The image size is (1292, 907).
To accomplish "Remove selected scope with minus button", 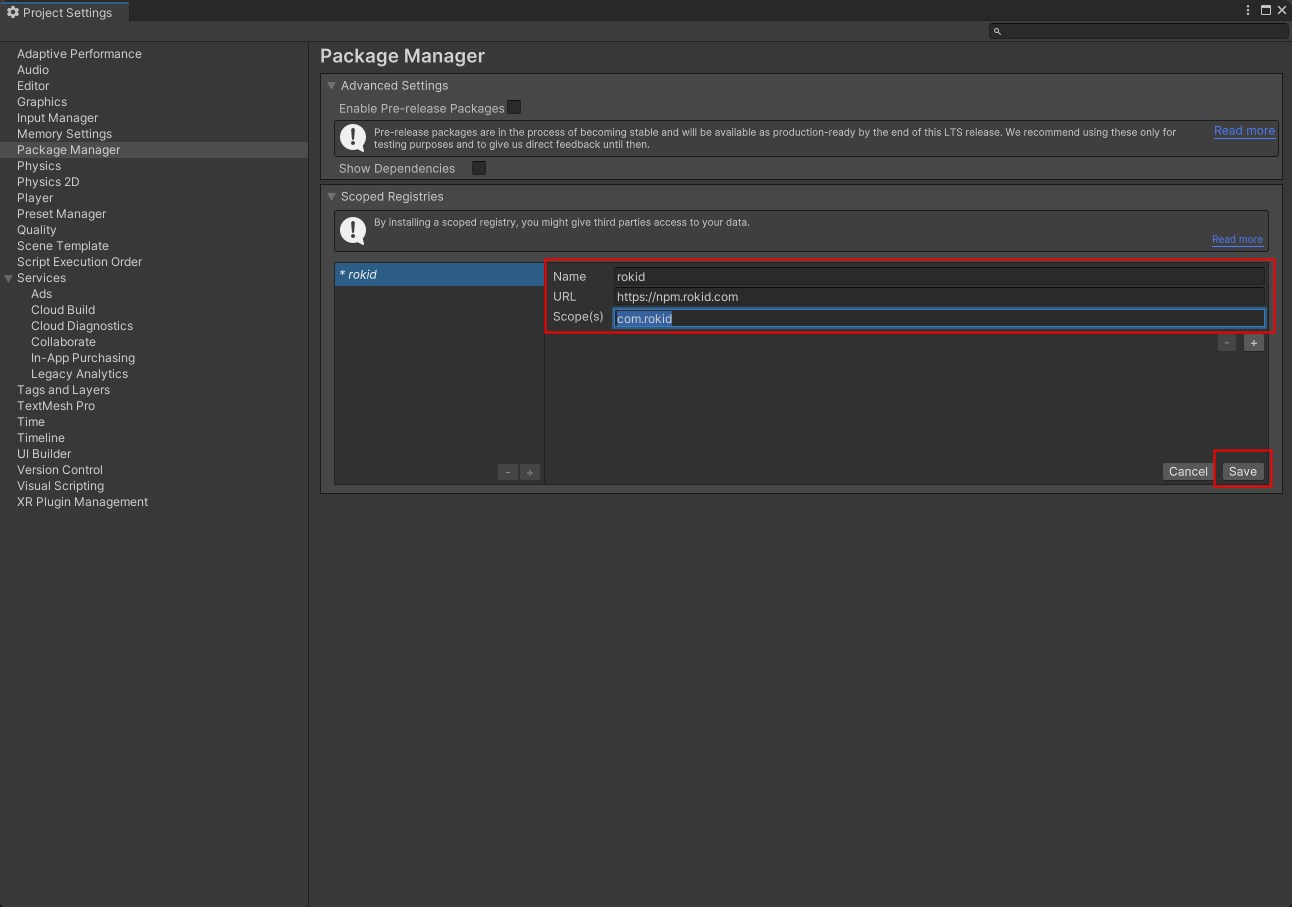I will coord(1227,343).
